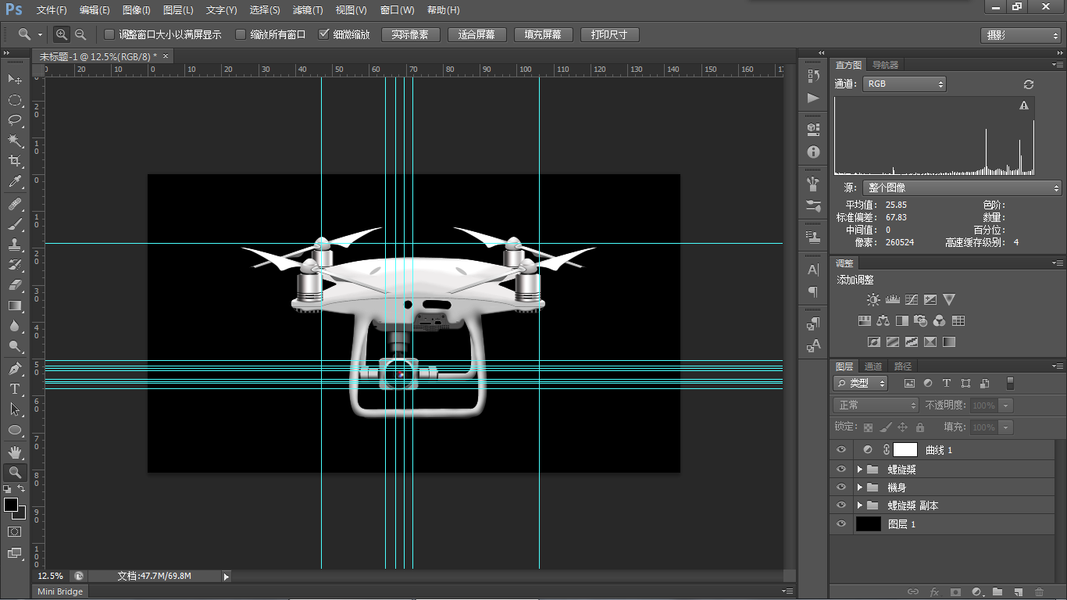Toggle the layer filter switch
Viewport: 1067px width, 600px height.
pos(1011,383)
